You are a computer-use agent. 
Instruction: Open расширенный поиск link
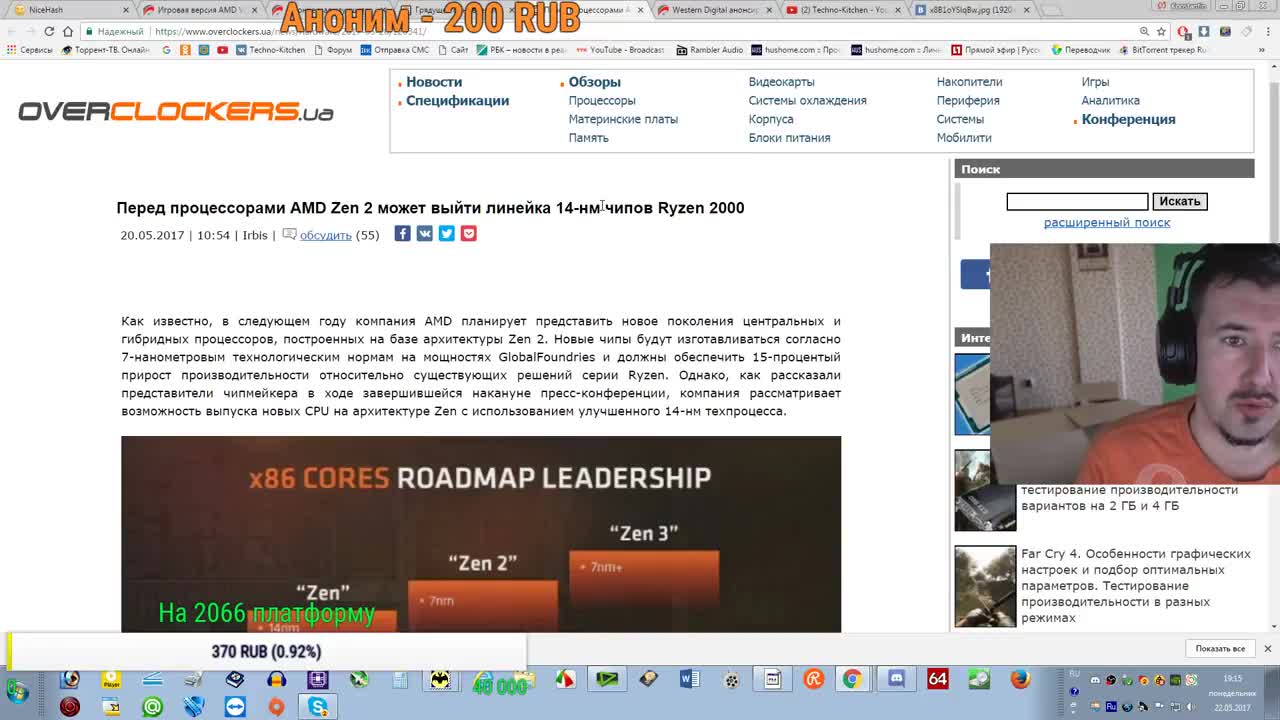pos(1107,223)
